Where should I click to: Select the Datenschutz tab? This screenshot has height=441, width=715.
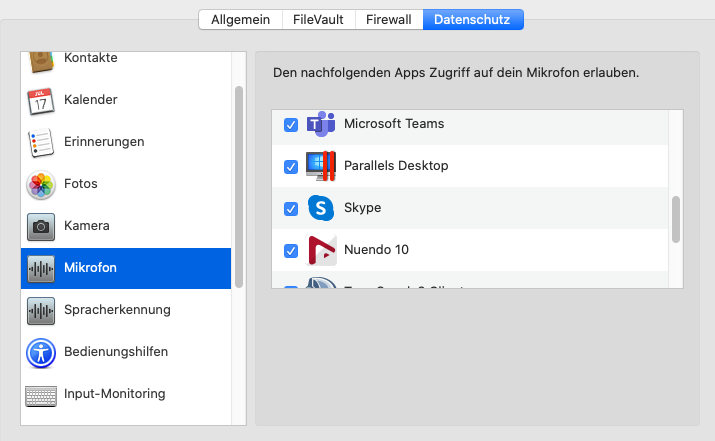click(x=472, y=20)
